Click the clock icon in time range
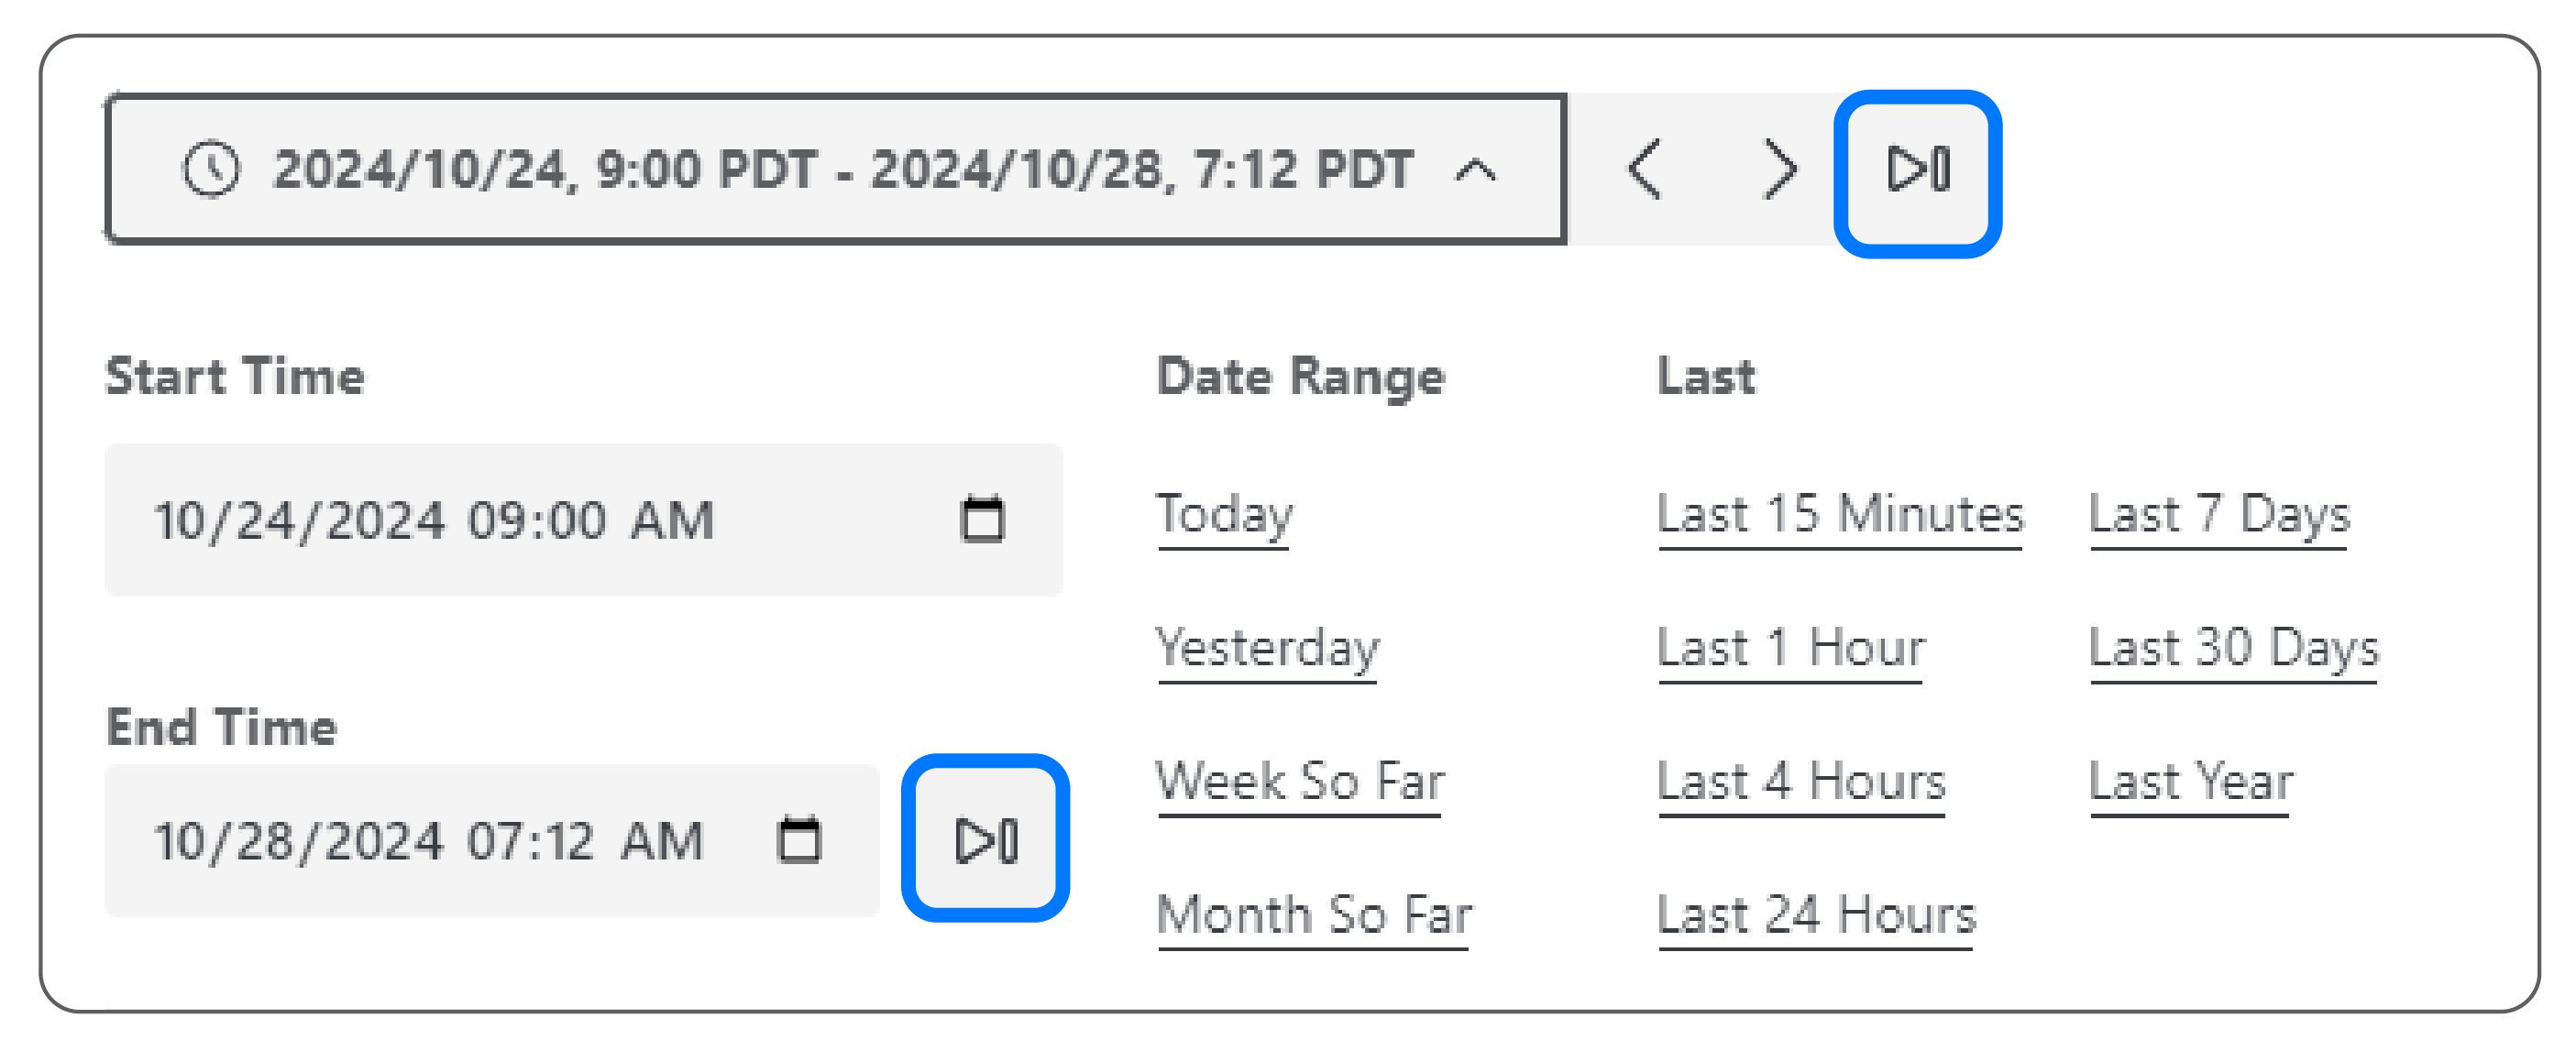 211,169
